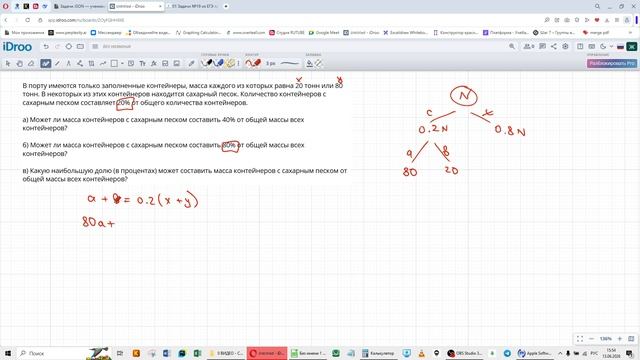Viewport: 640px width, 360px height.
Task: Select the eyedropper color picker tool
Action: pos(191,63)
